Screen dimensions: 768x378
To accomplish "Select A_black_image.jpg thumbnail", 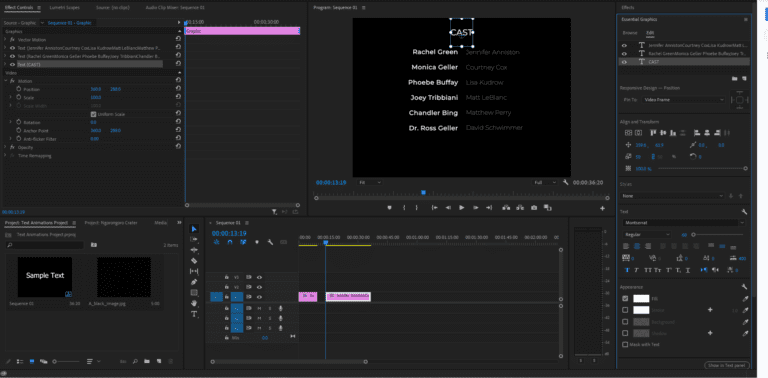I will click(x=123, y=277).
